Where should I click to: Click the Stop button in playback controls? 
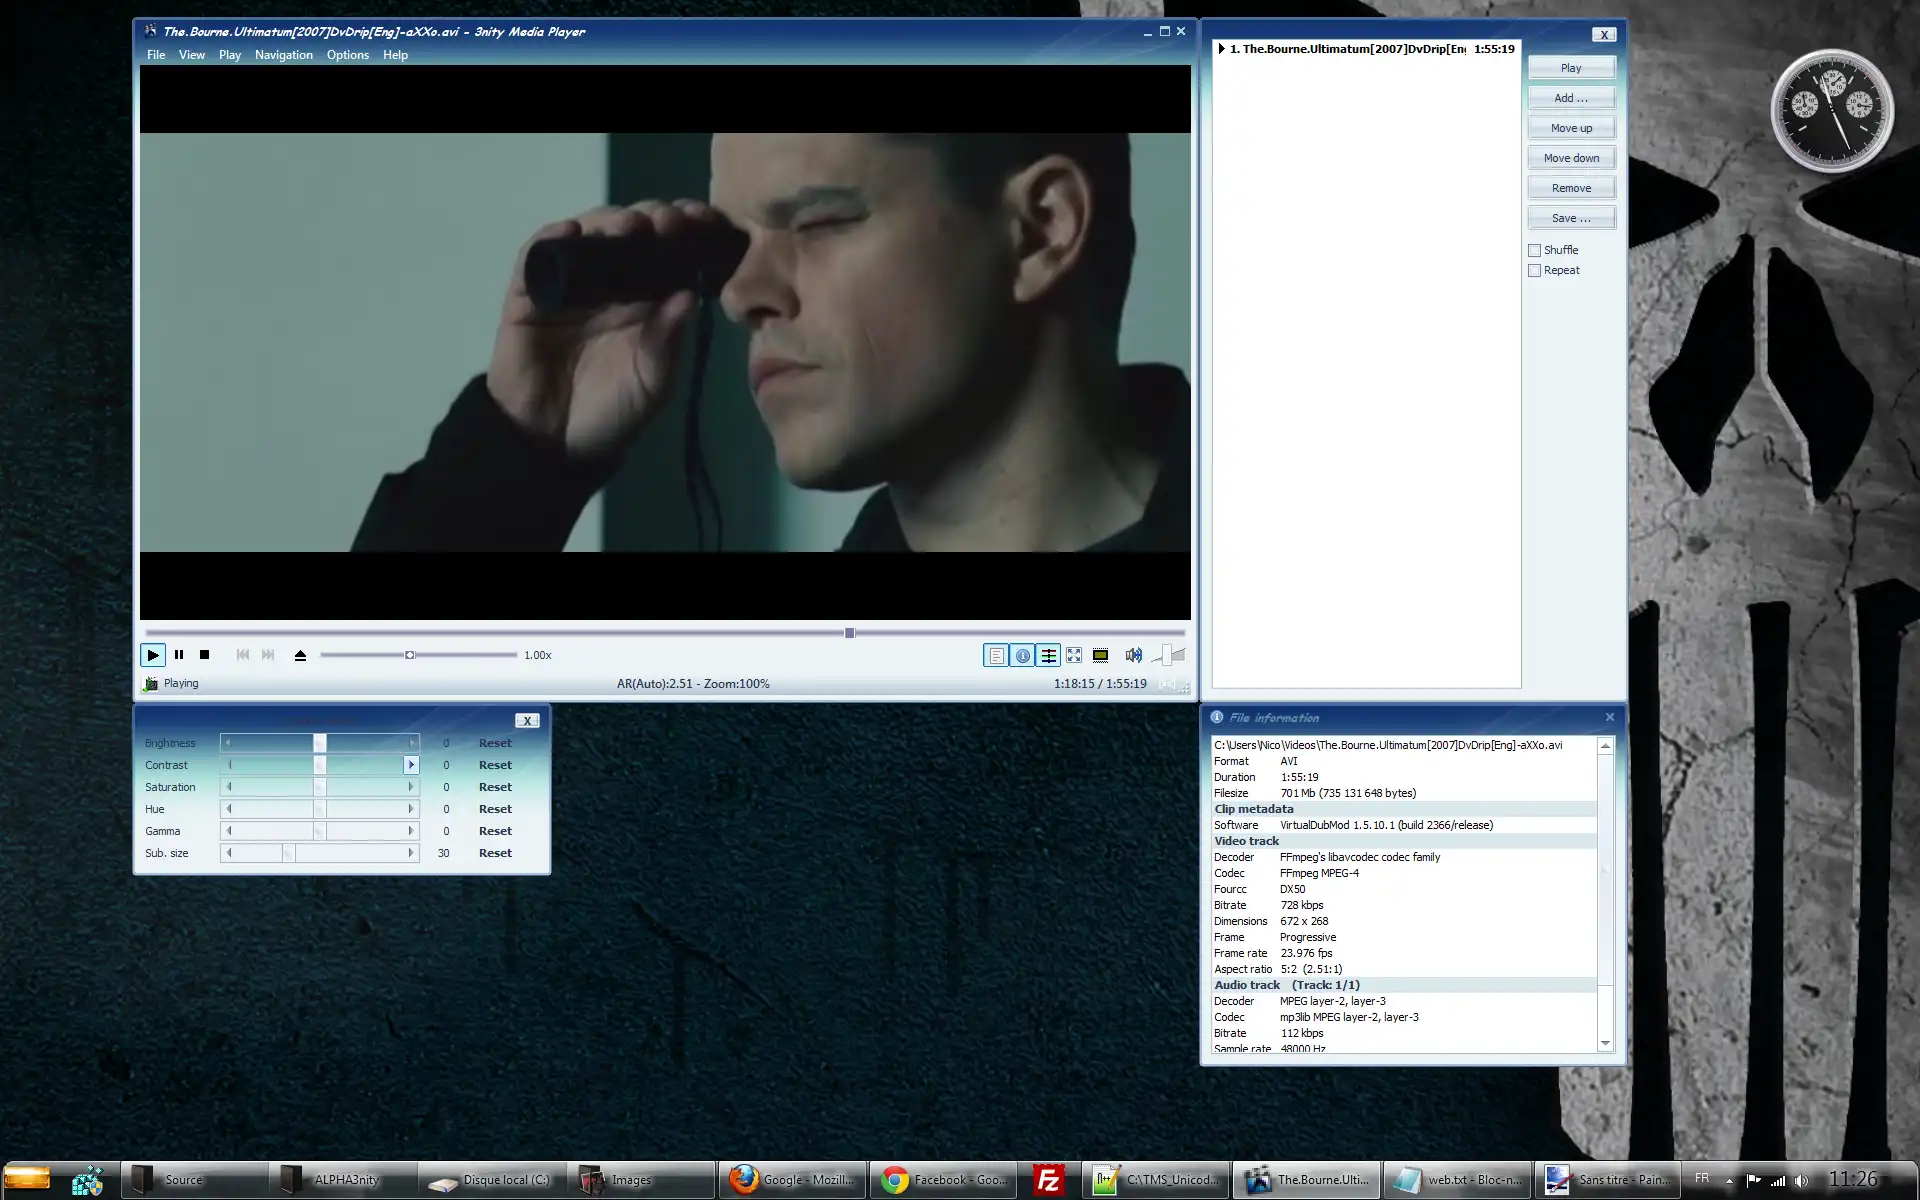205,655
